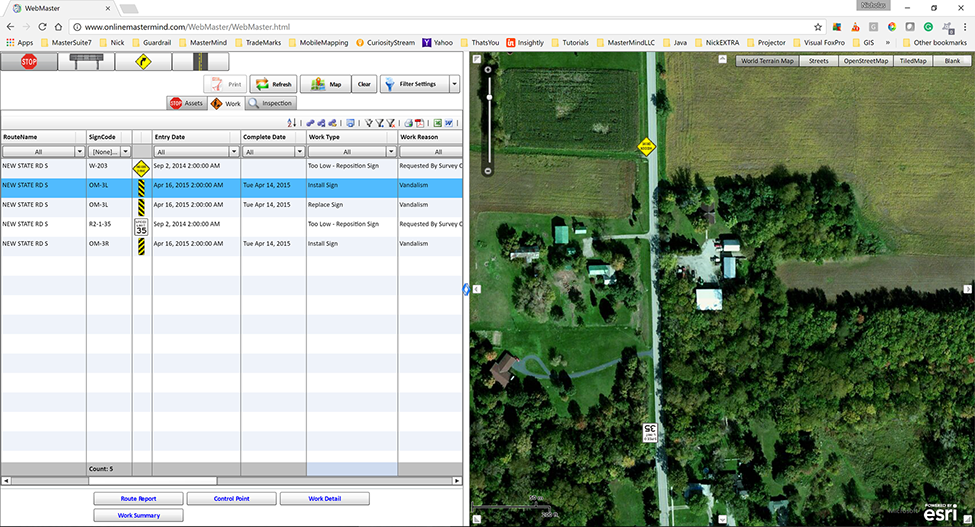
Task: Switch to the Assets tab
Action: pos(186,103)
